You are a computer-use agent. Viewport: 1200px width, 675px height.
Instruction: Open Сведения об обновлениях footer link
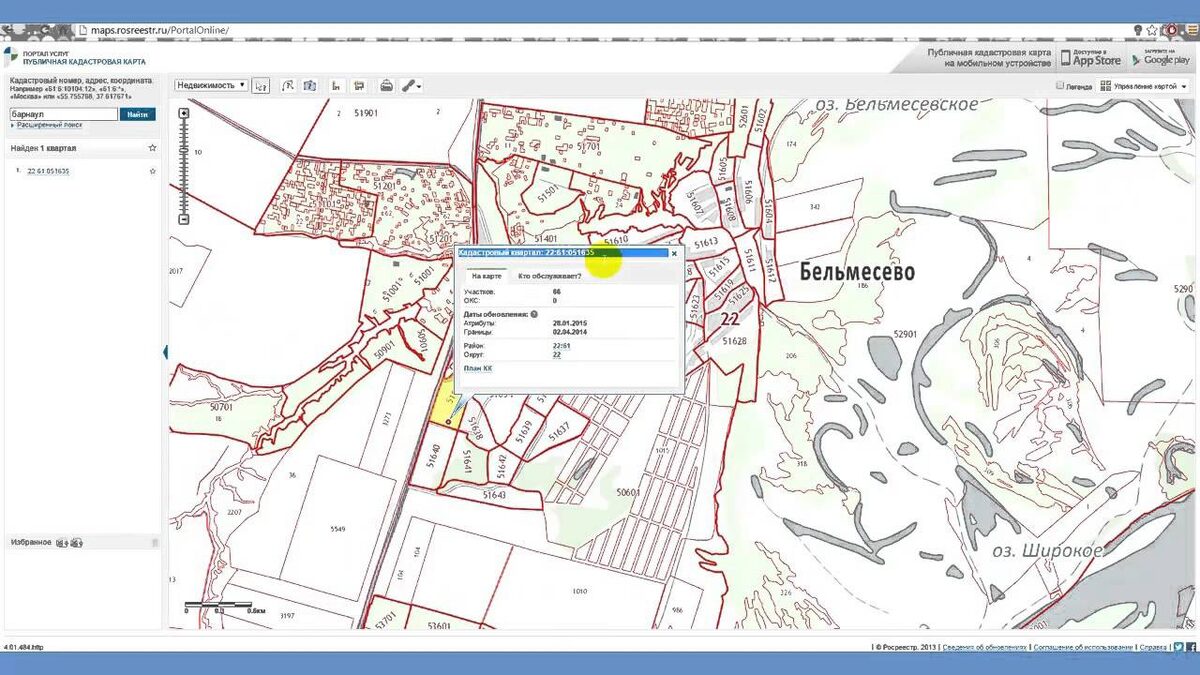(x=984, y=648)
